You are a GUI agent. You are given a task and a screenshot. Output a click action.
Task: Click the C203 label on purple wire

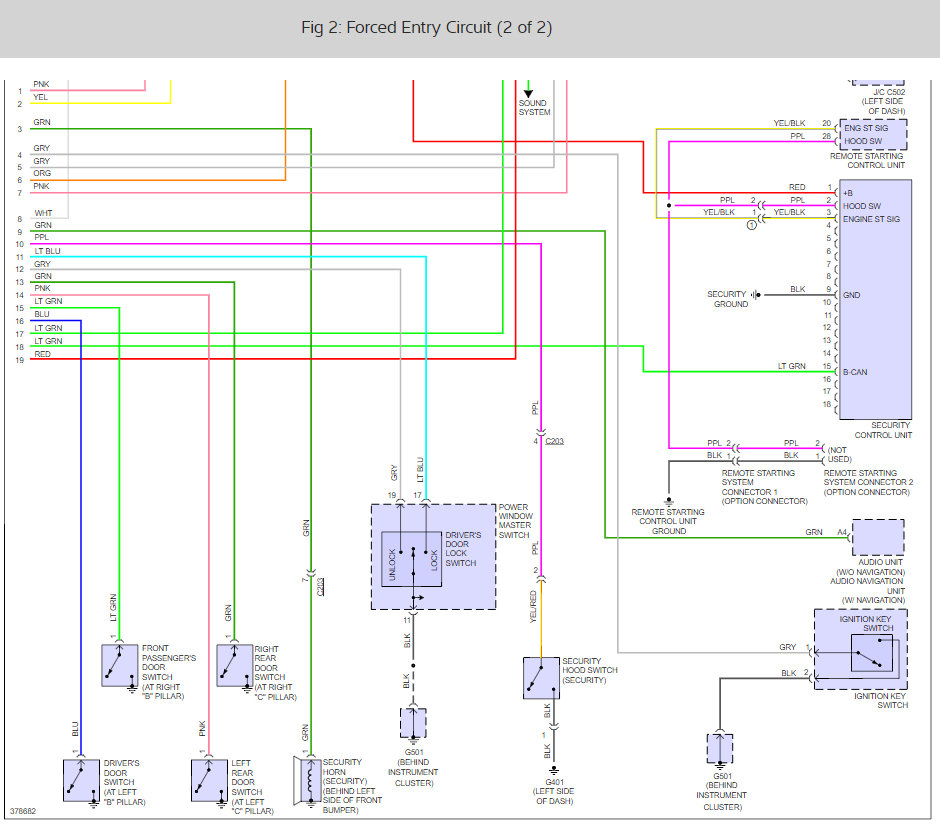[x=555, y=441]
